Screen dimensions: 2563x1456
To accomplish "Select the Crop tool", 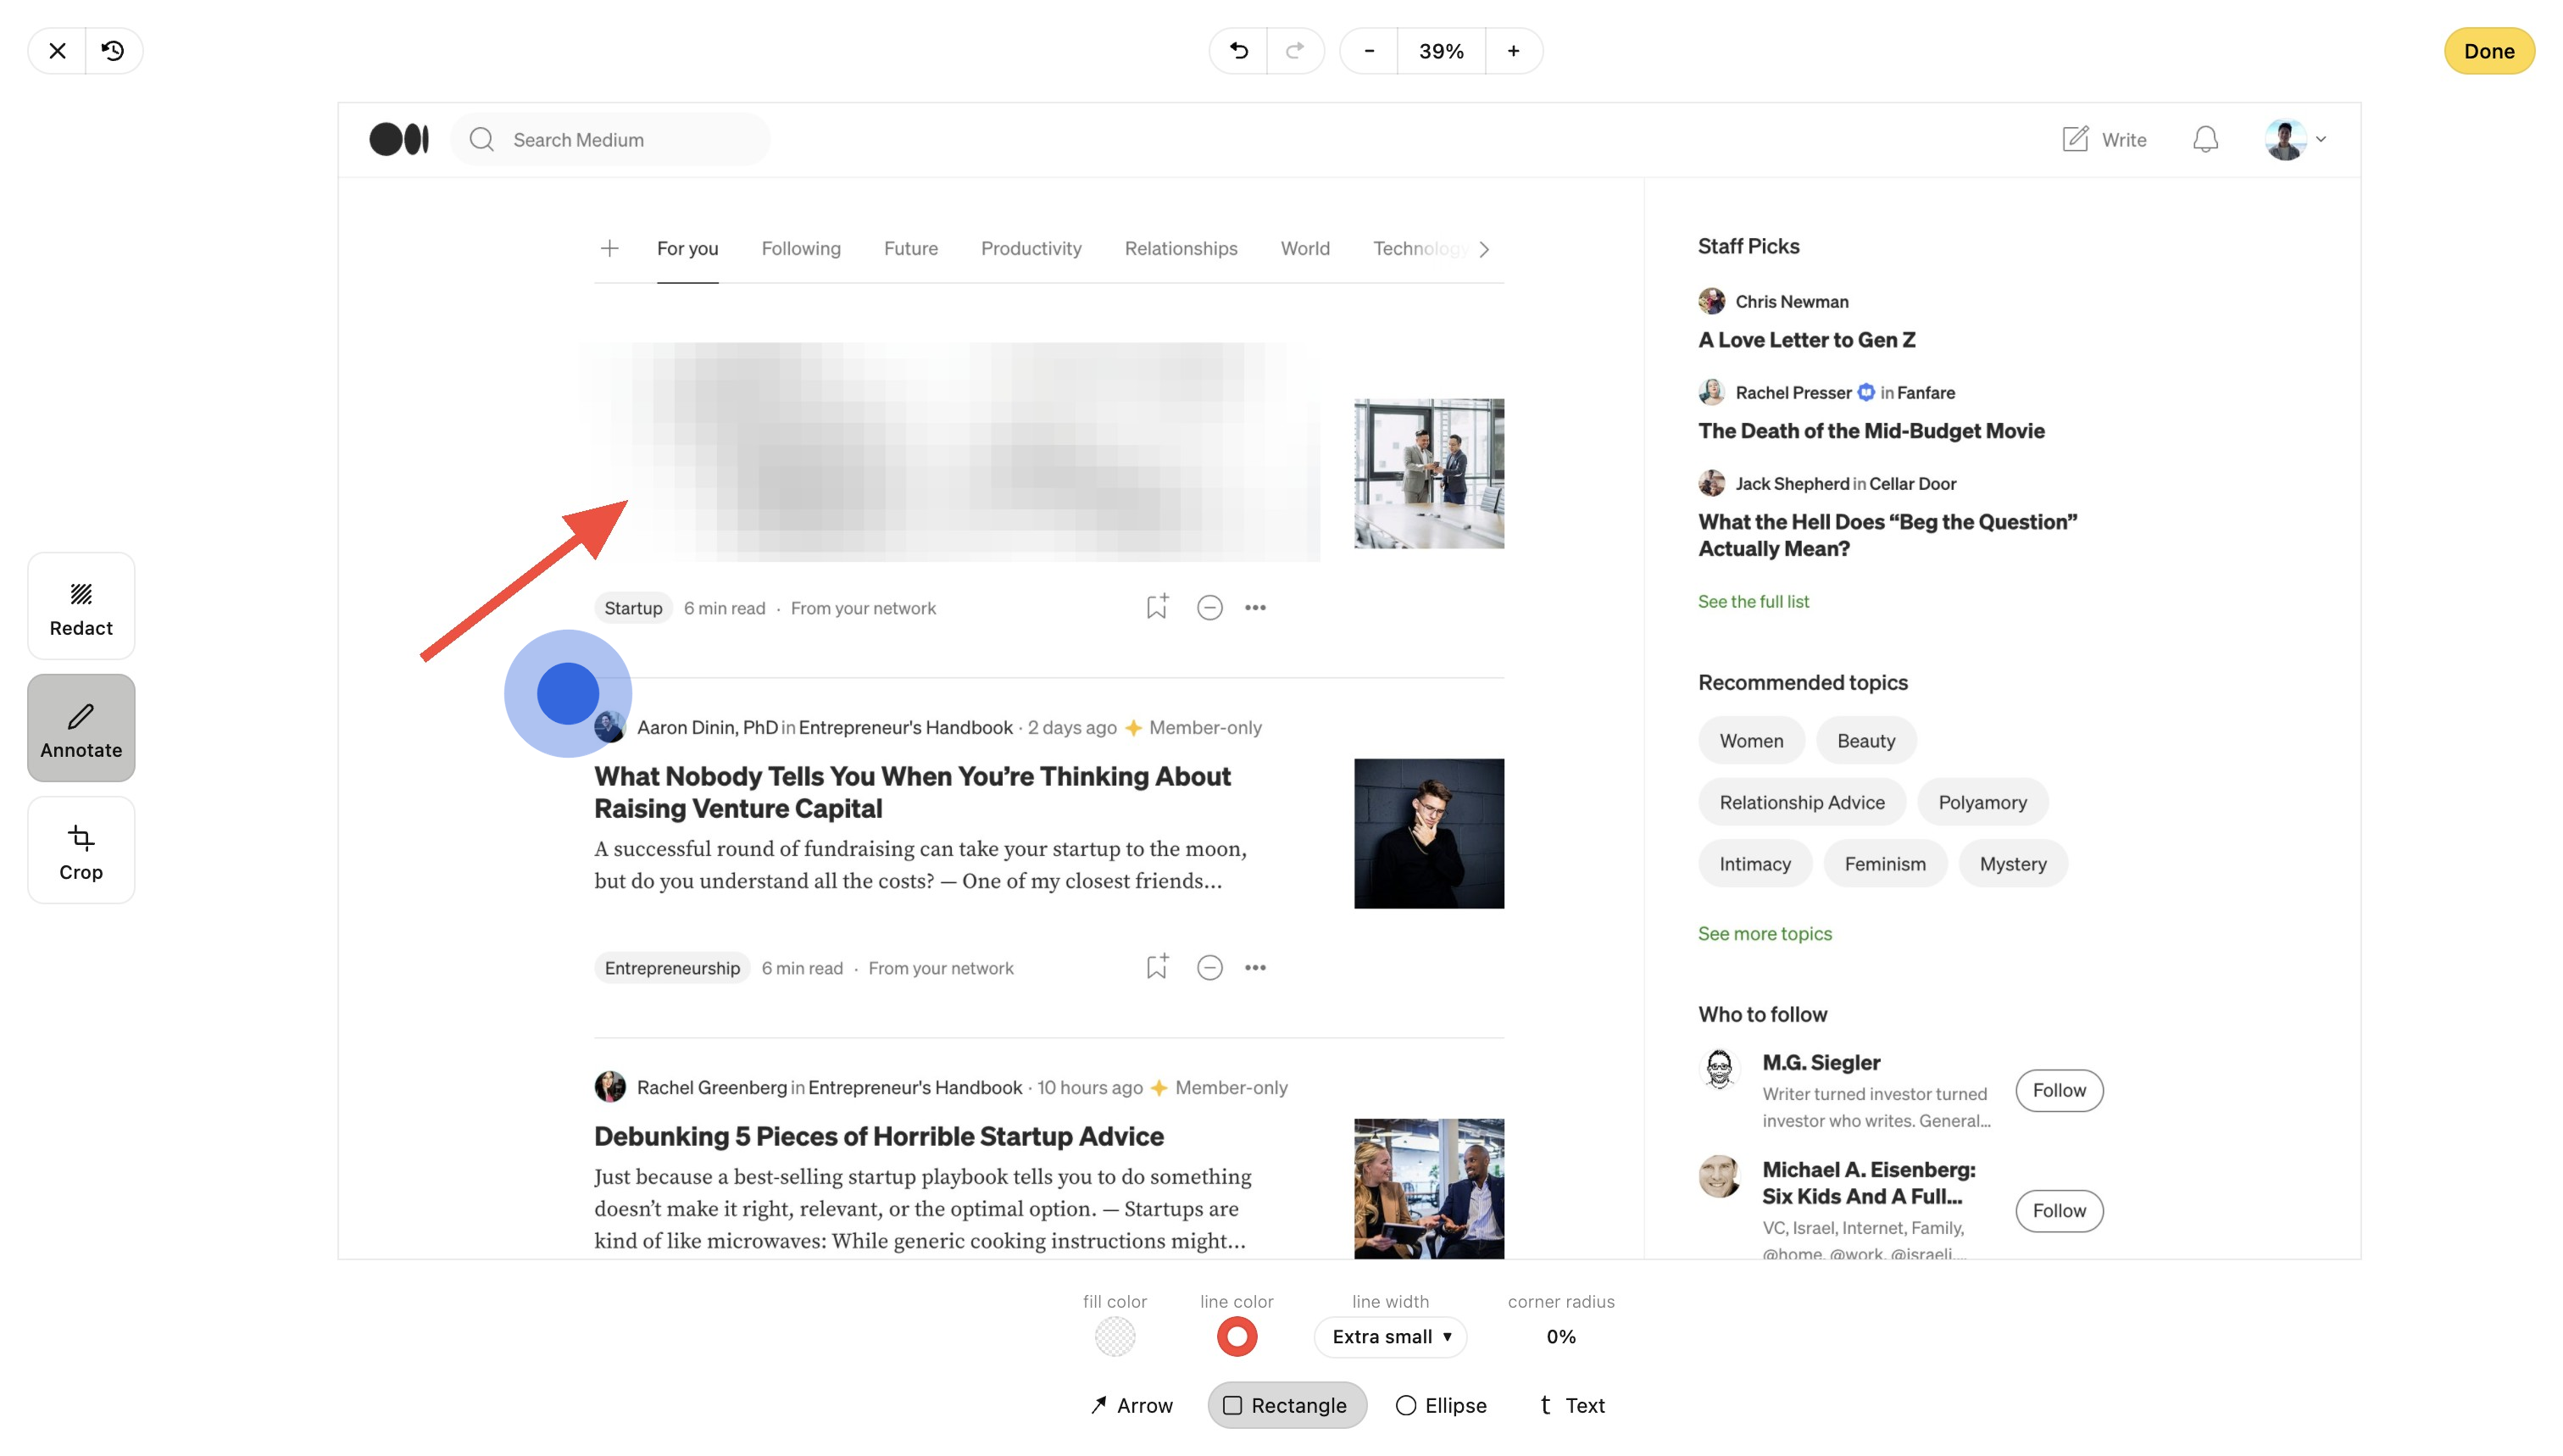I will (81, 850).
